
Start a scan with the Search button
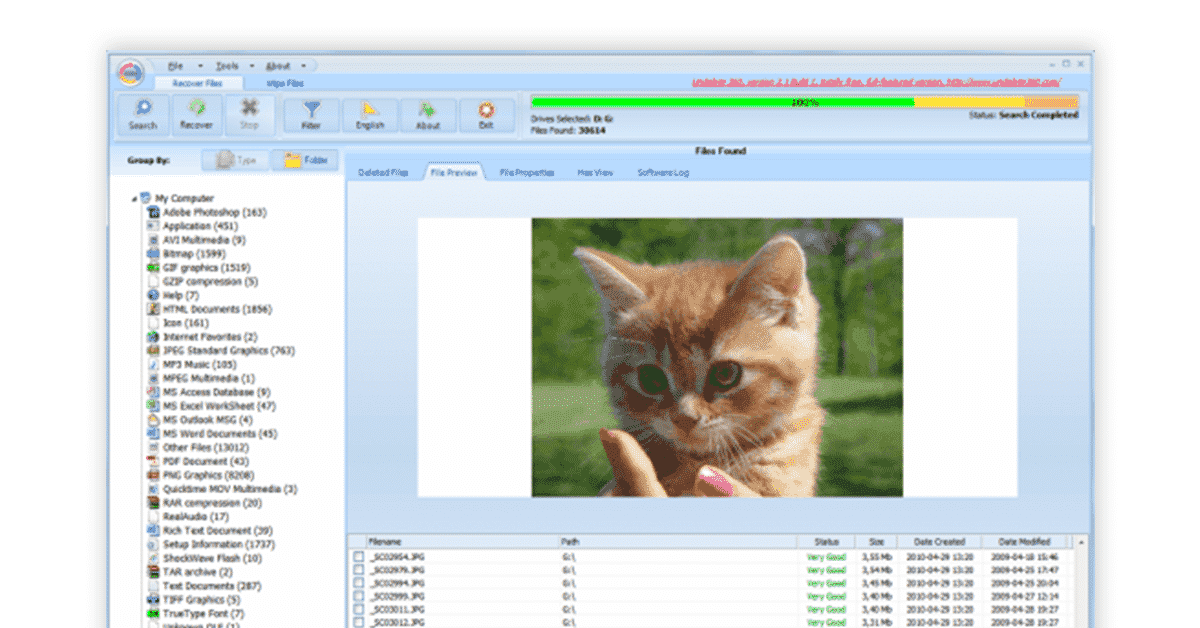(143, 115)
